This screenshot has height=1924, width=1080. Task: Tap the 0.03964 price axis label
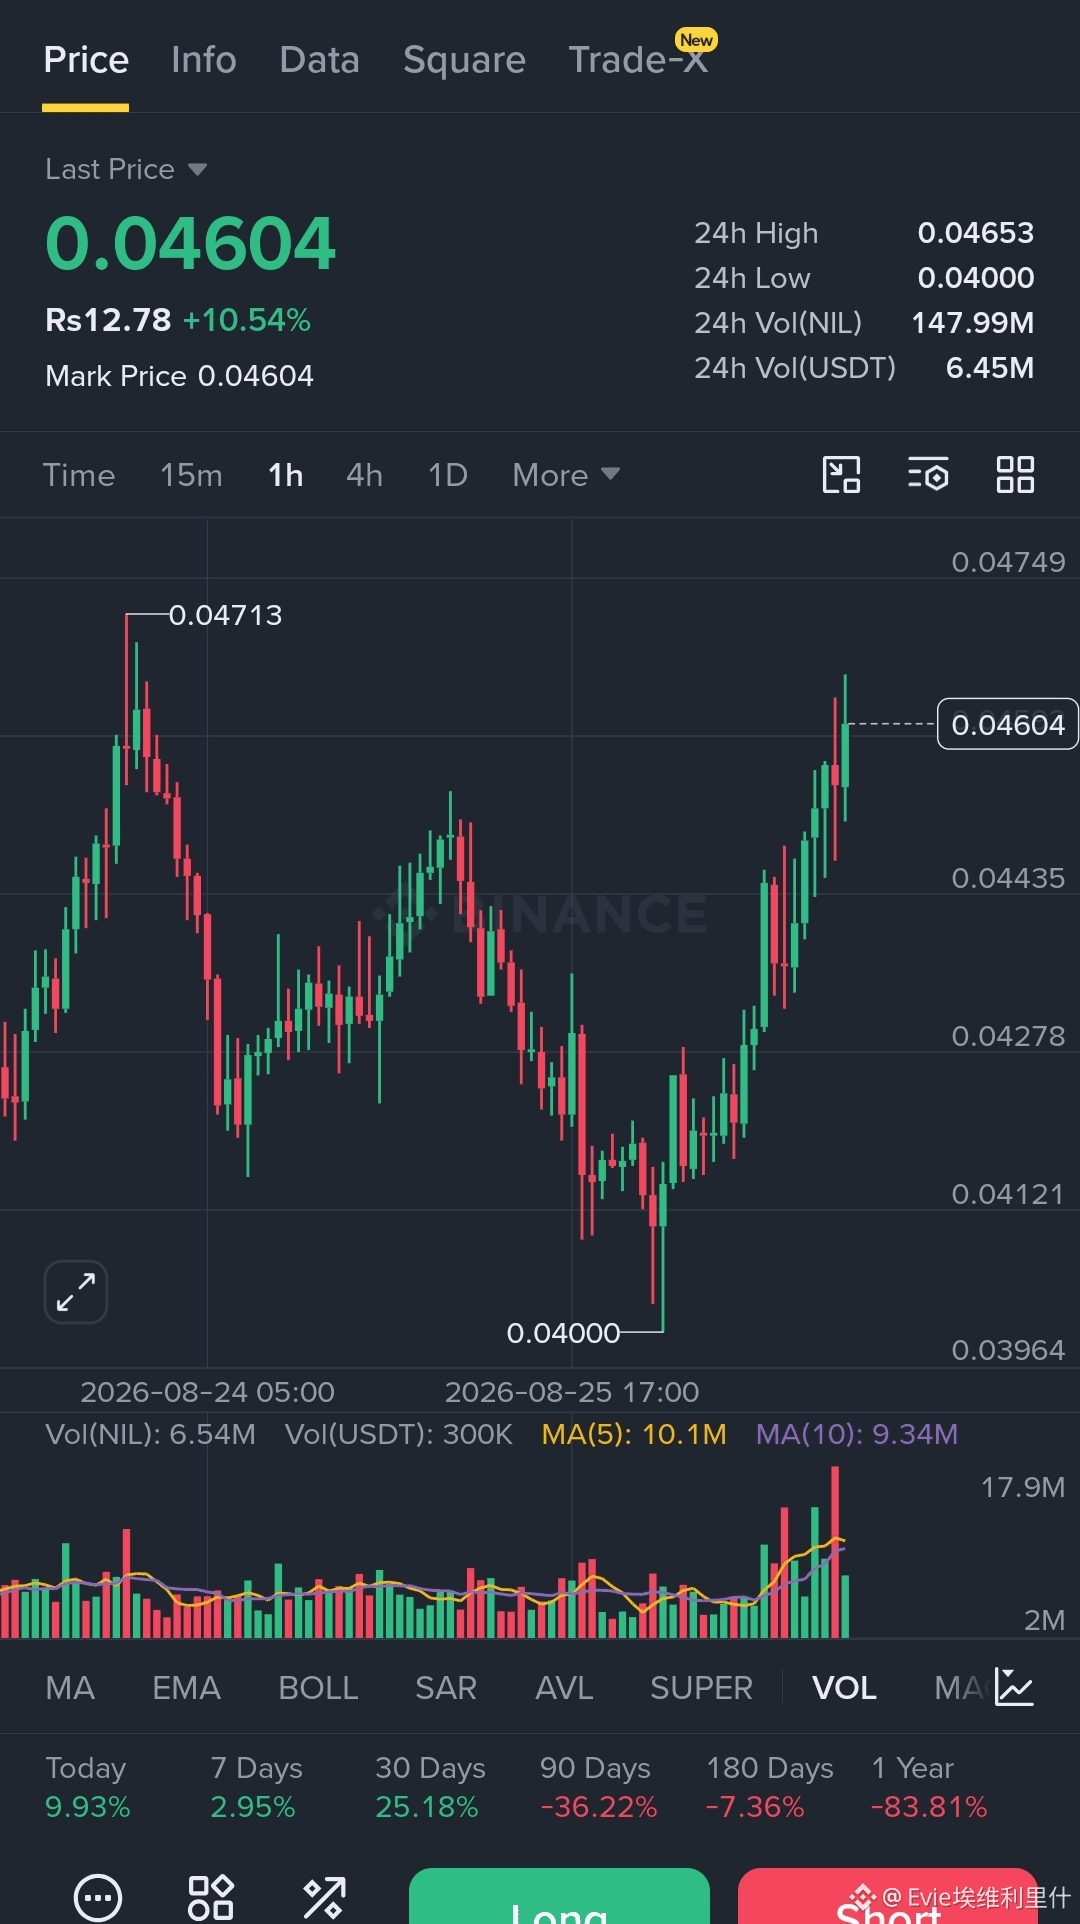(x=1008, y=1350)
